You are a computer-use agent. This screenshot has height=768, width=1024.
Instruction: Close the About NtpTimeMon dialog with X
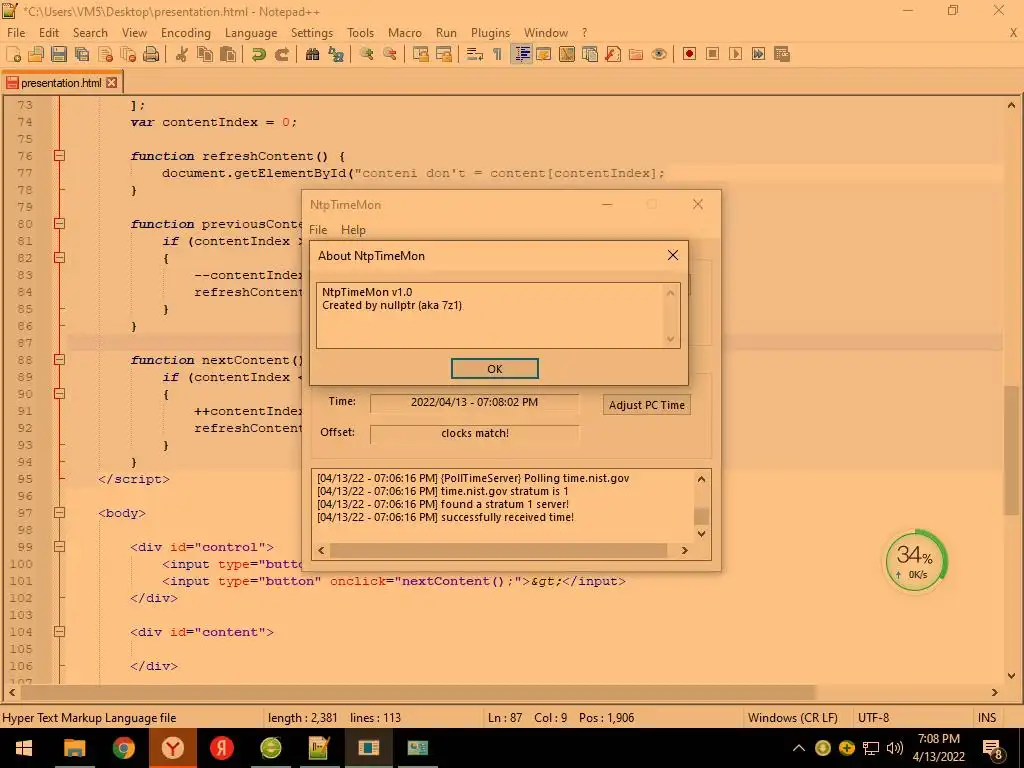[673, 255]
